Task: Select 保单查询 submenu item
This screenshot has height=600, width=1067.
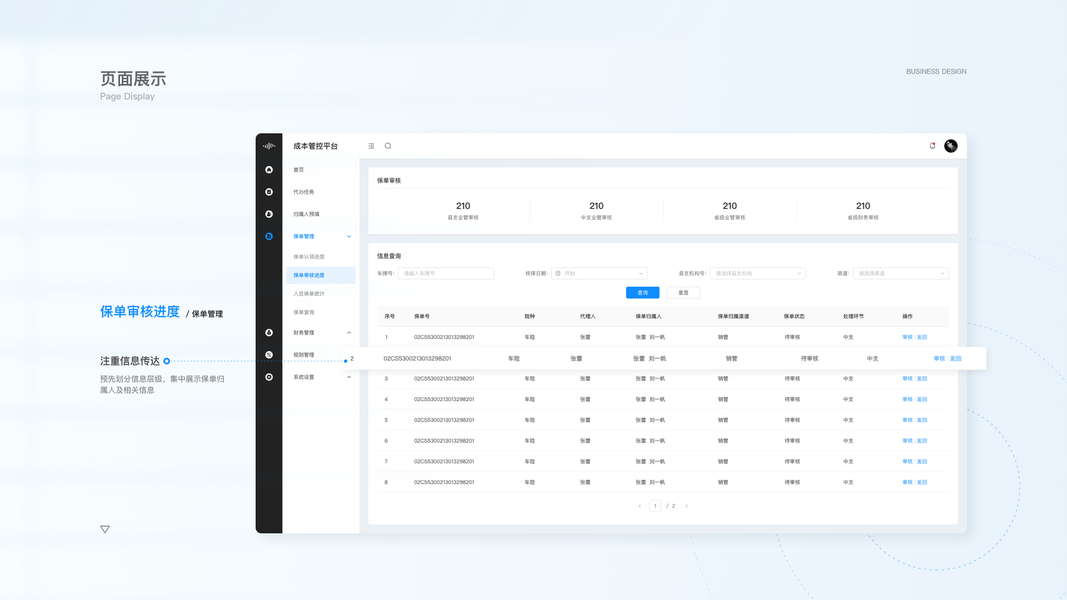Action: 303,312
